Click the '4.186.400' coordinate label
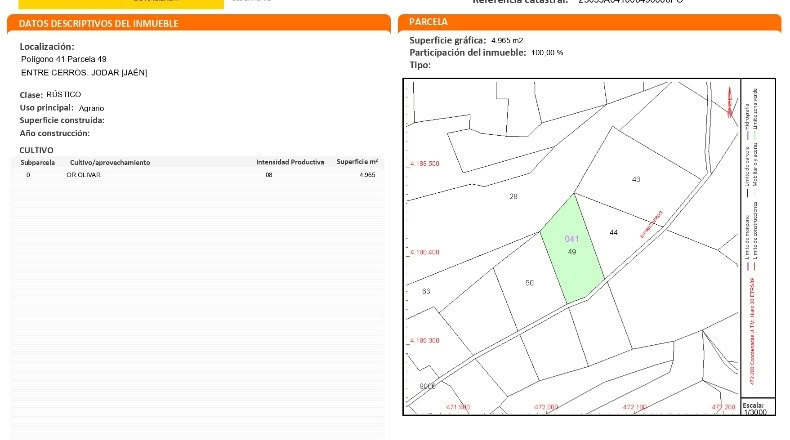790x440 pixels. tap(424, 252)
